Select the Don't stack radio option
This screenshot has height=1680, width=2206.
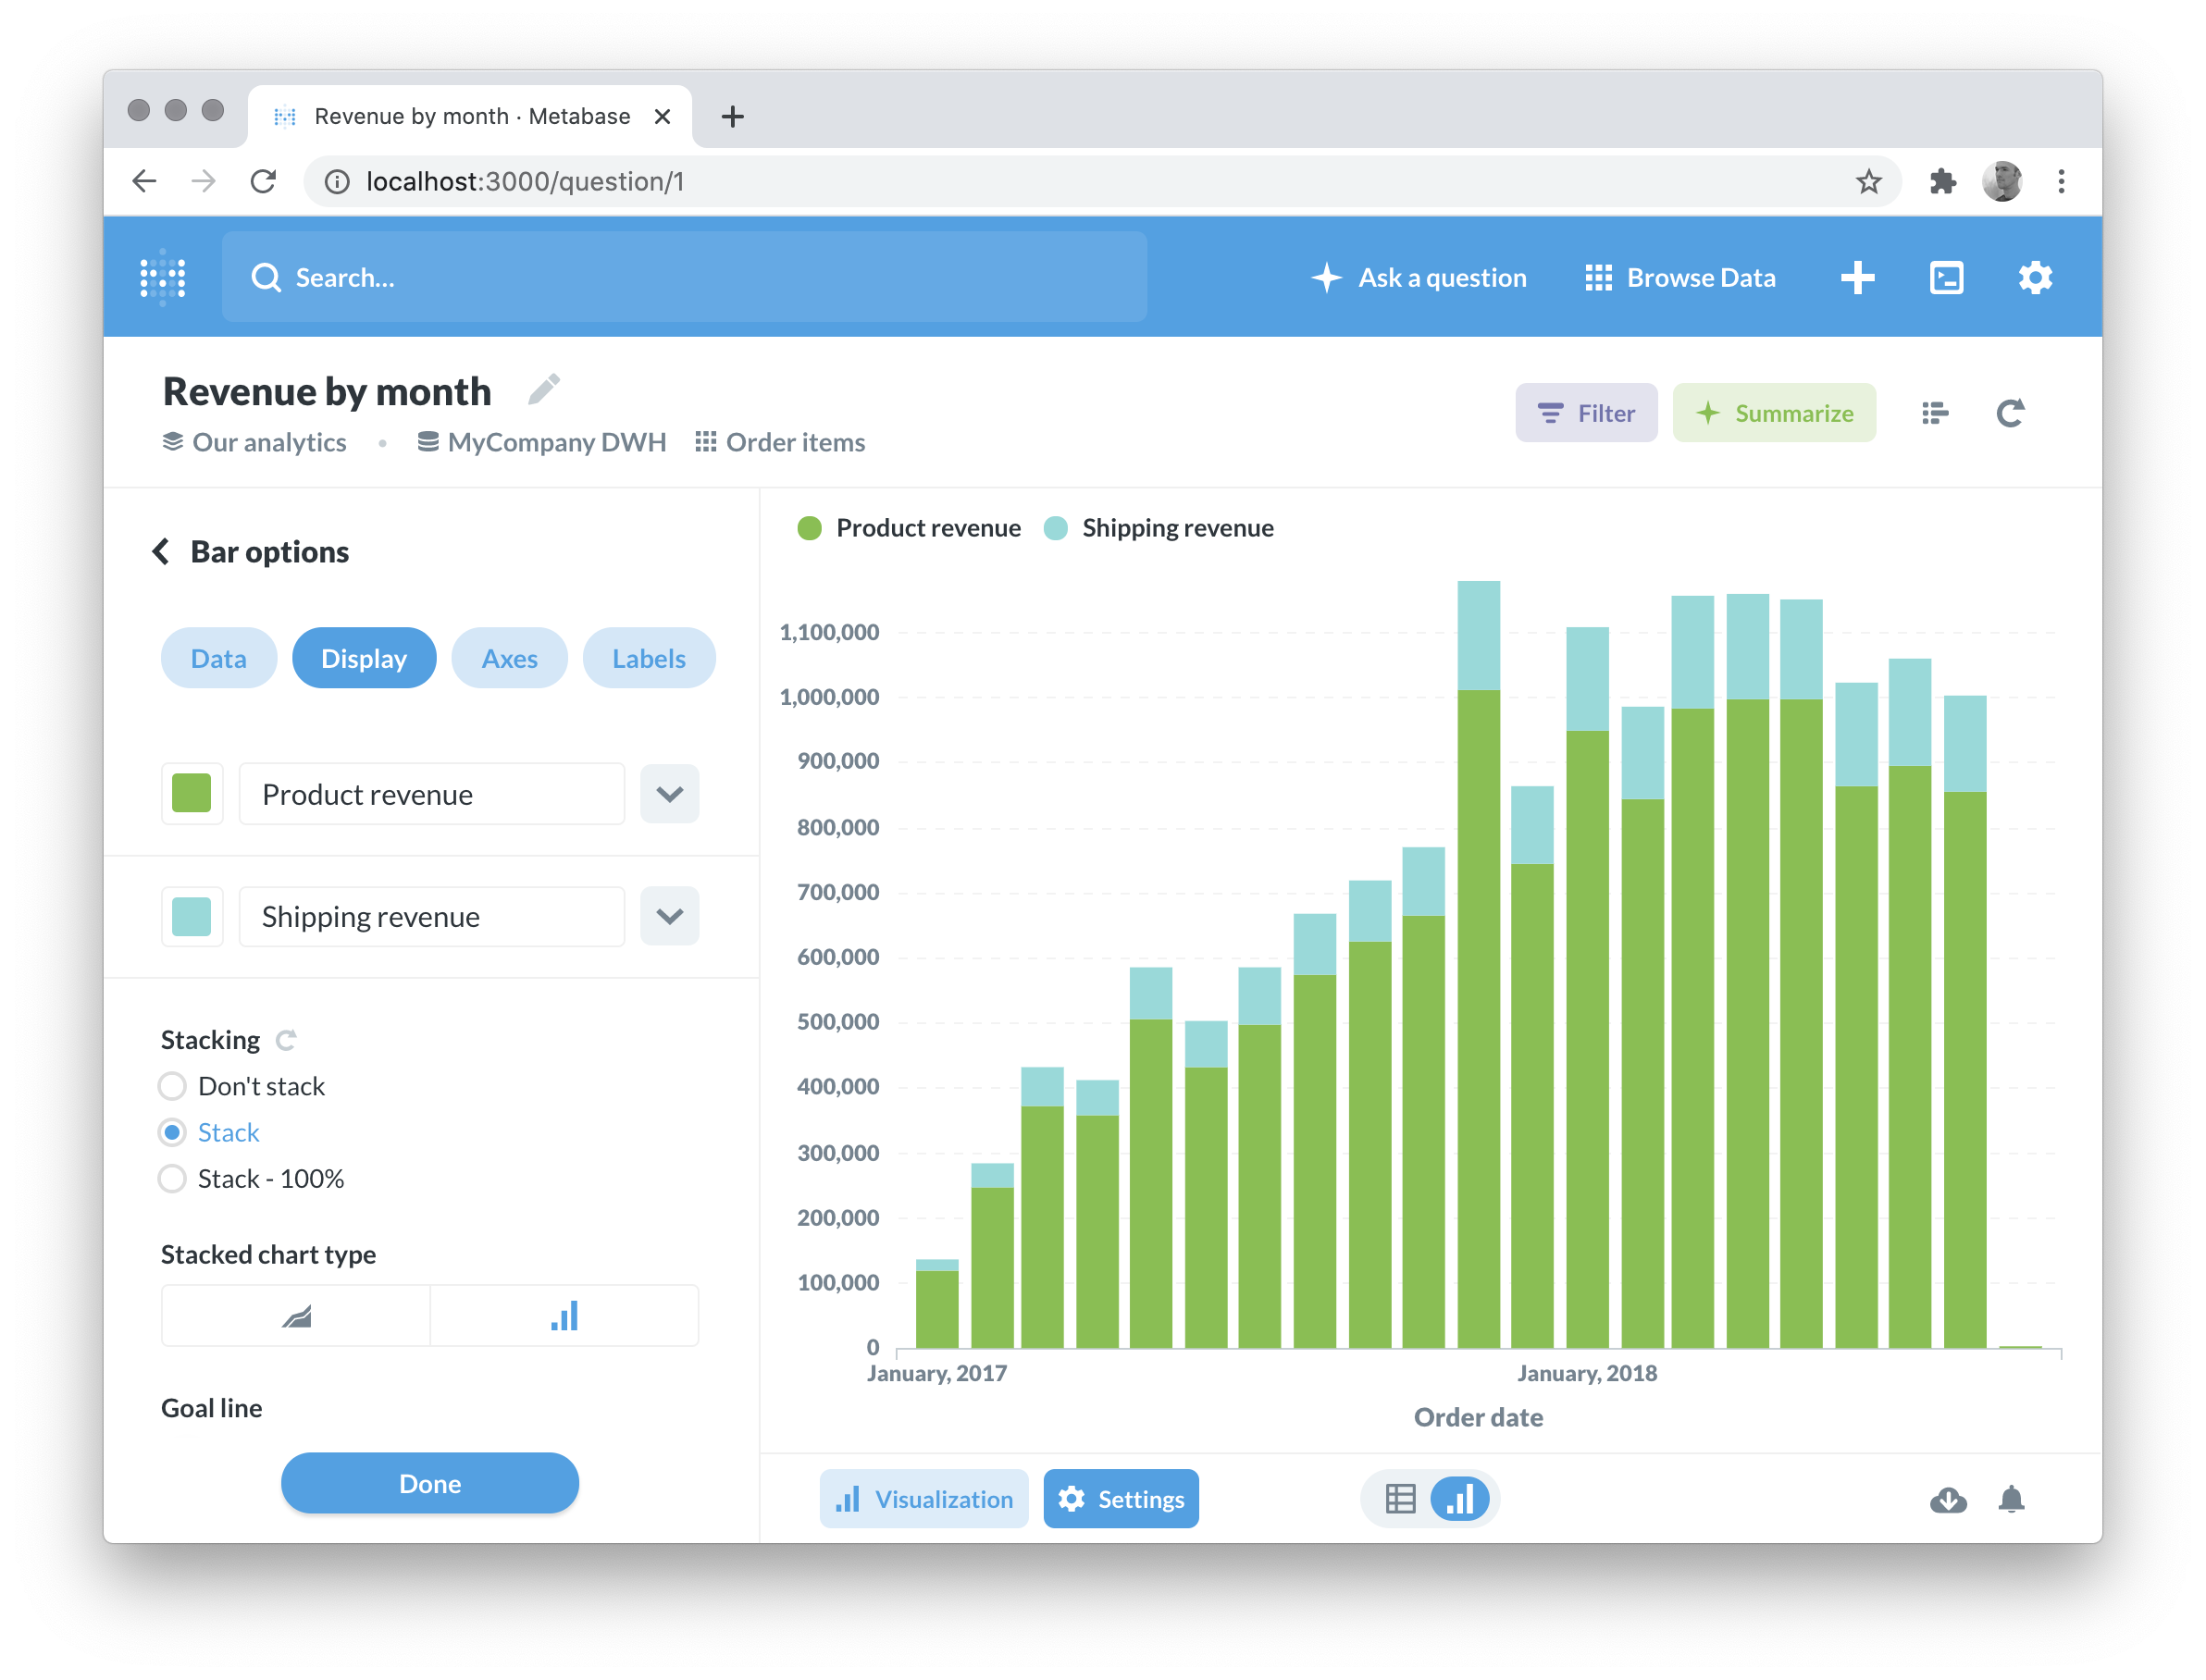(x=173, y=1086)
